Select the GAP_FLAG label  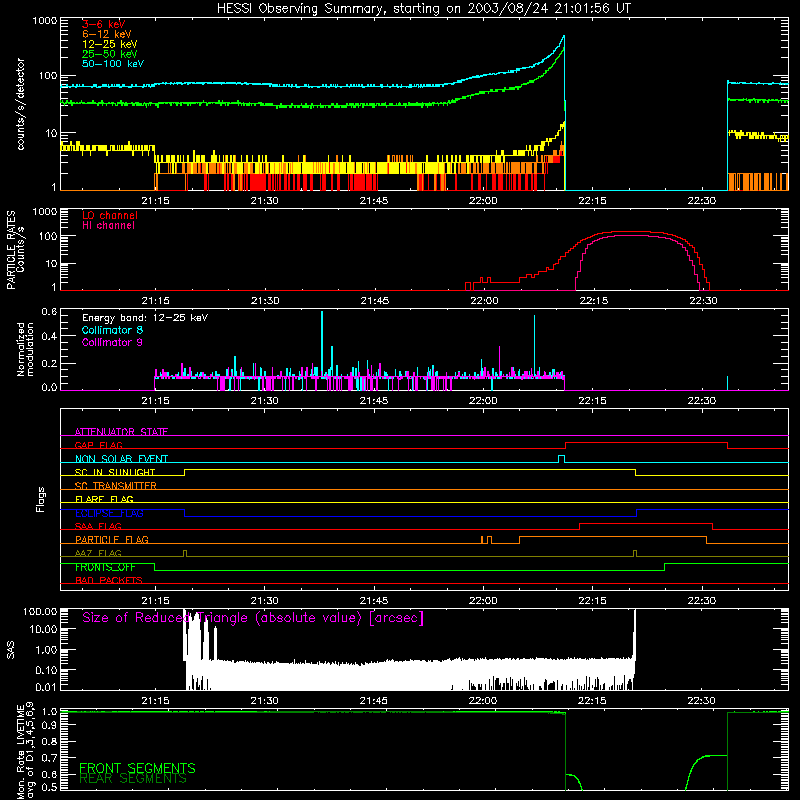pyautogui.click(x=98, y=445)
